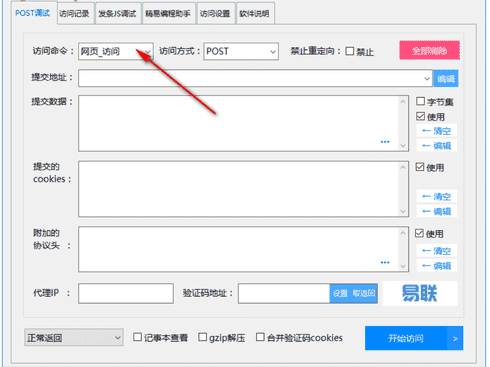This screenshot has height=367, width=490.
Task: Focus the 验证码地址 input field
Action: click(x=284, y=293)
